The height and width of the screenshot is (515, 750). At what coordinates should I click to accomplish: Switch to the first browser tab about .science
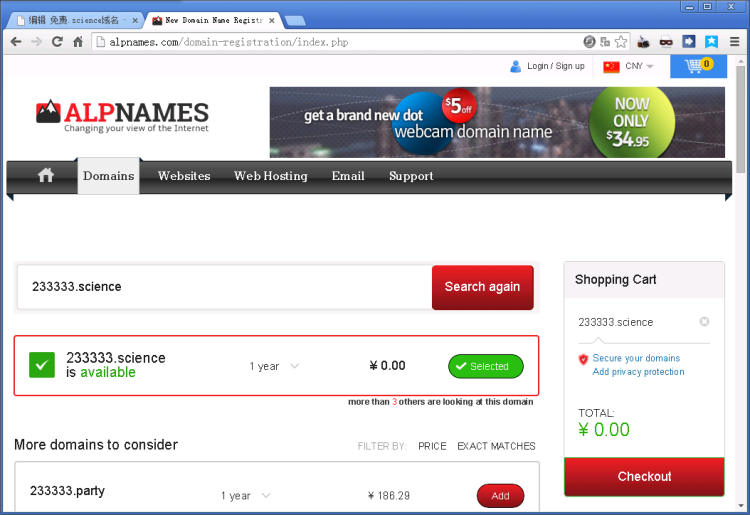[74, 21]
